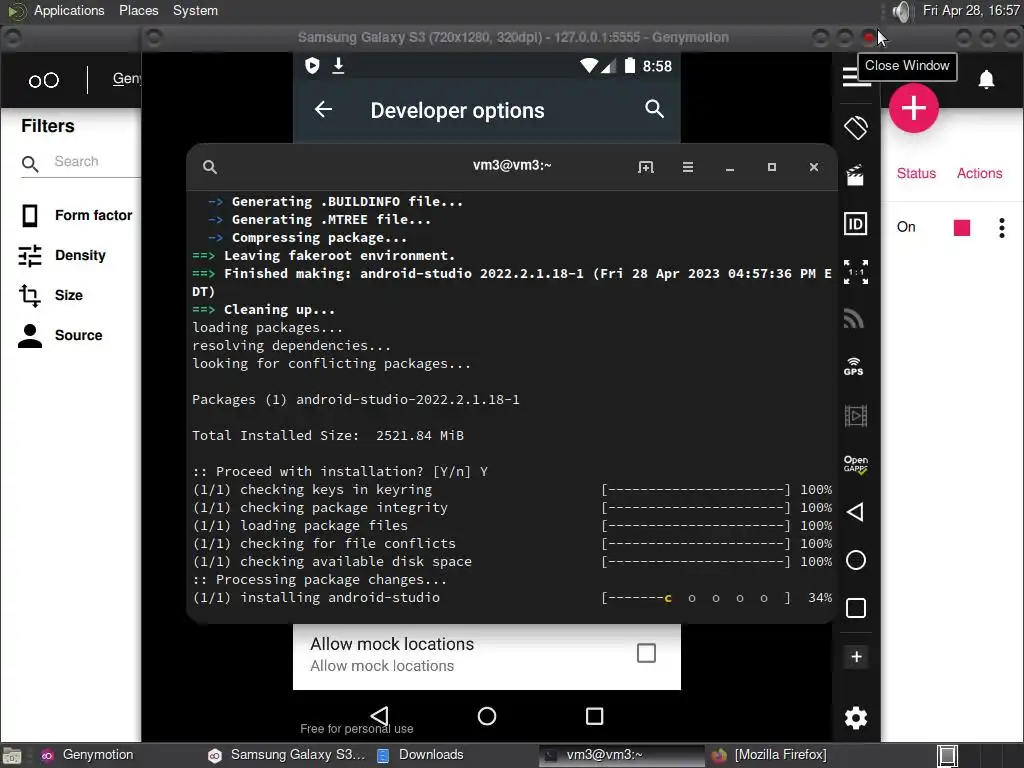The width and height of the screenshot is (1024, 768).
Task: Switch to Samsung Galaxy S3 taskbar entry
Action: [286, 755]
